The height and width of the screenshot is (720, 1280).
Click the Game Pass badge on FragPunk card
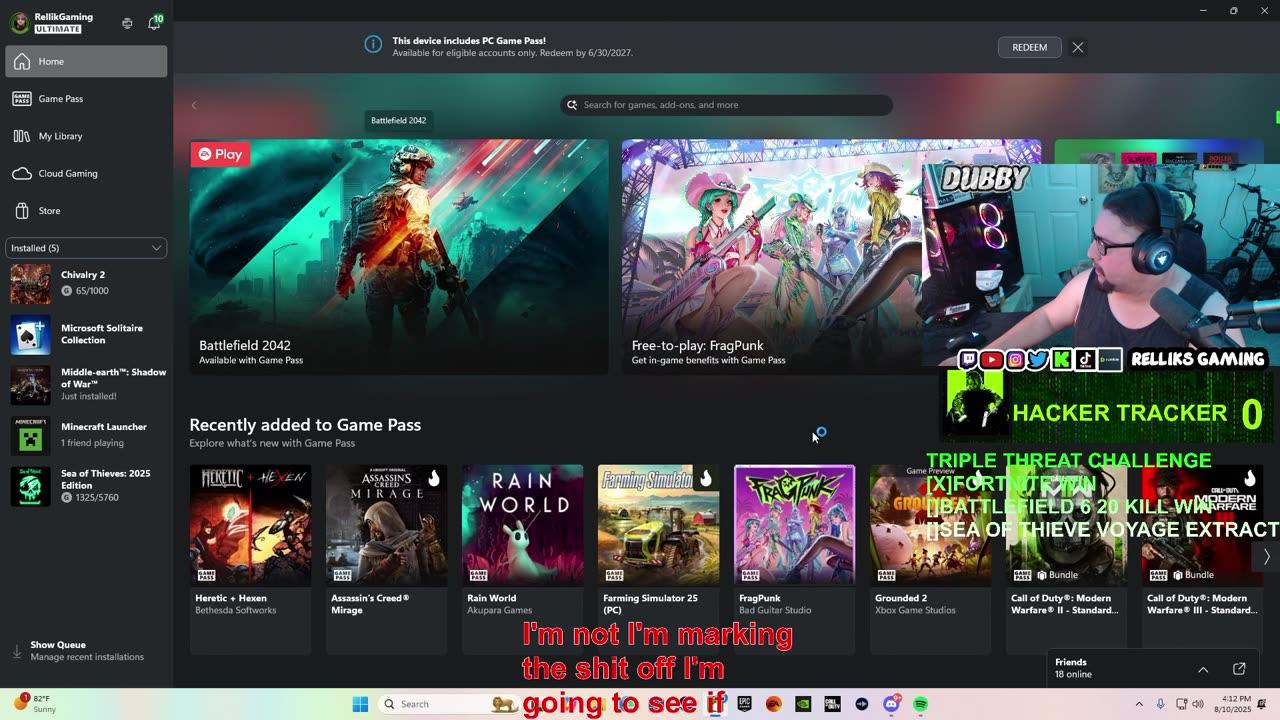[750, 575]
